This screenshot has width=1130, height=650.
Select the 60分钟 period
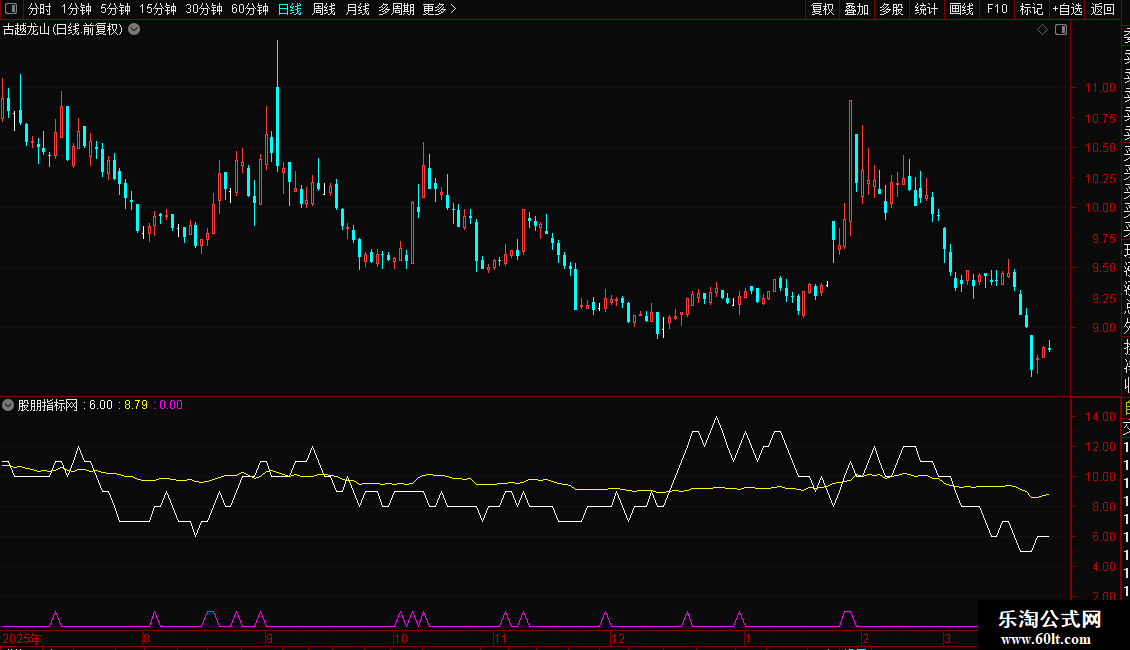(x=249, y=9)
